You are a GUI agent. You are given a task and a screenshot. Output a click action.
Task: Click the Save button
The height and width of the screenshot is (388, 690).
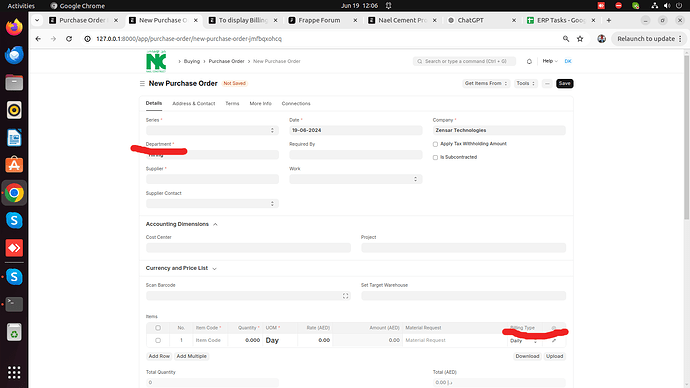[565, 84]
